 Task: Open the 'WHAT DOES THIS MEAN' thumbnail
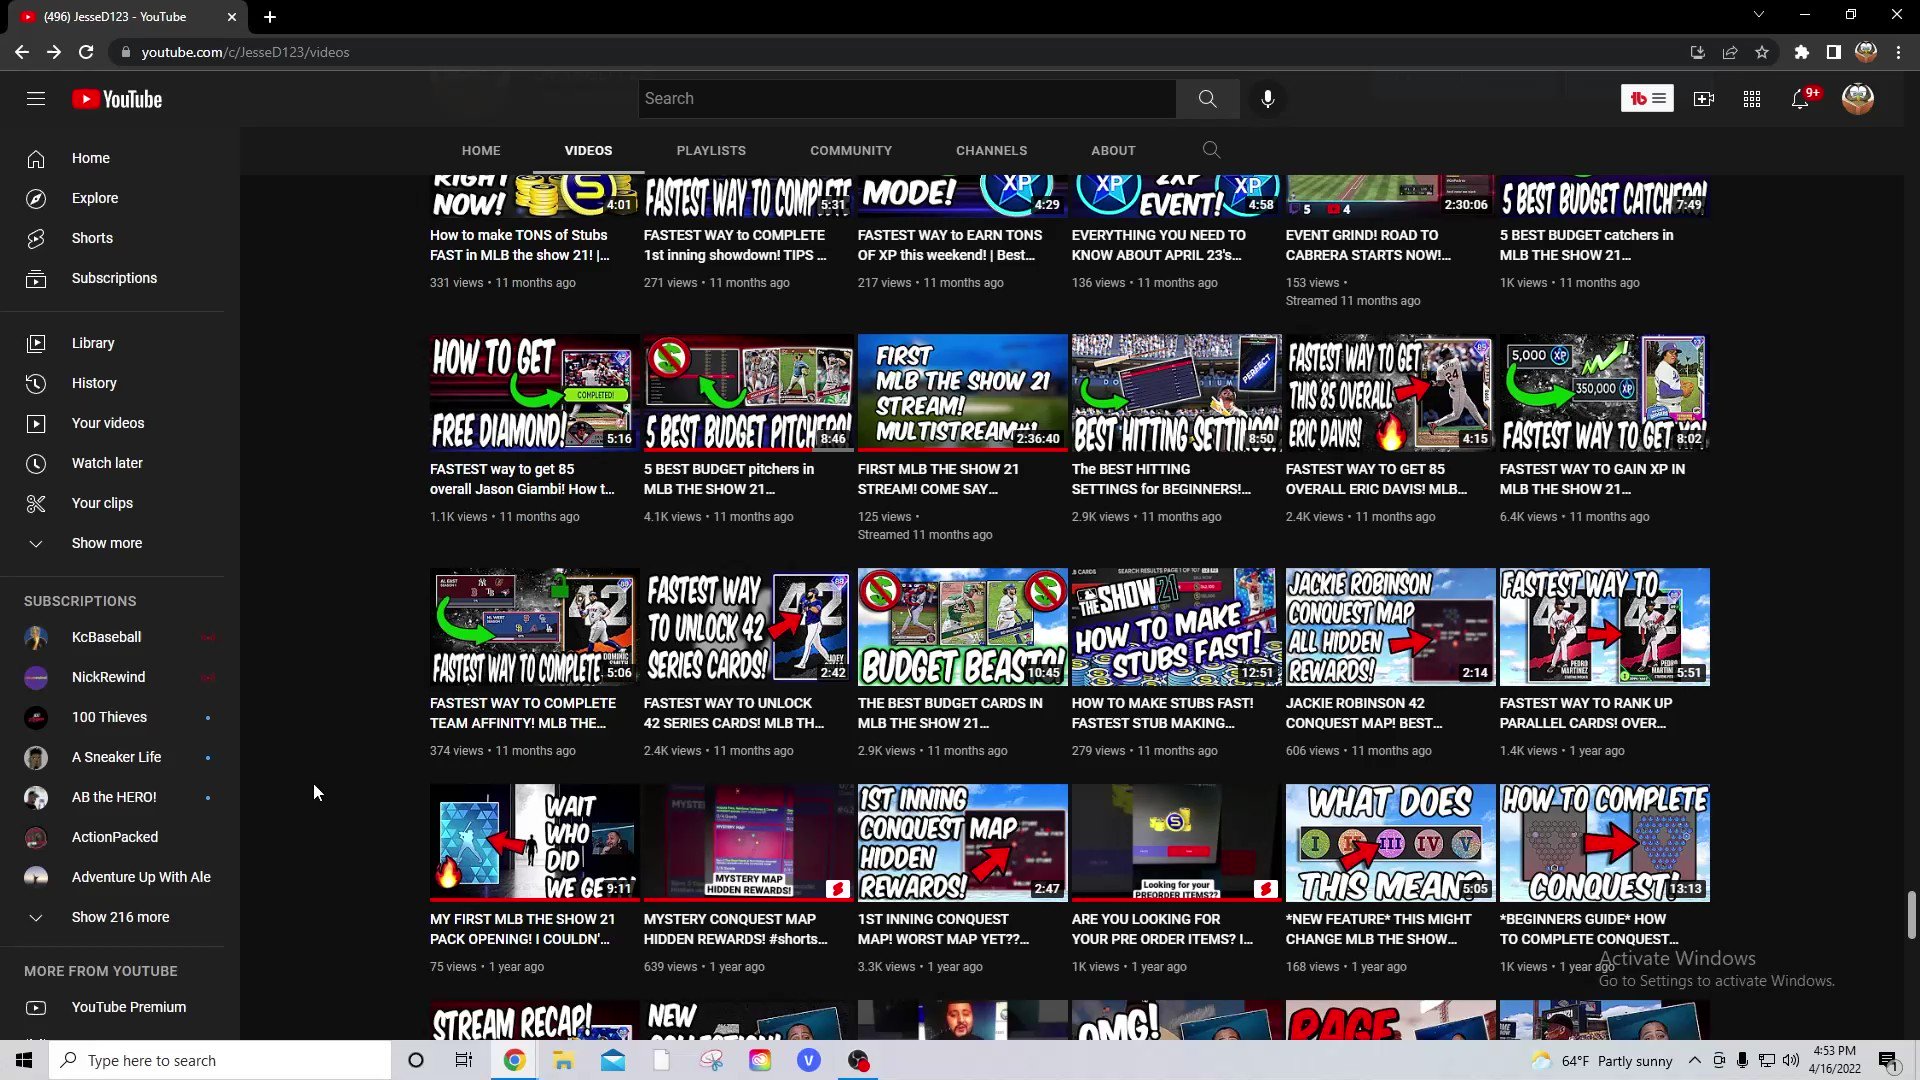tap(1390, 843)
